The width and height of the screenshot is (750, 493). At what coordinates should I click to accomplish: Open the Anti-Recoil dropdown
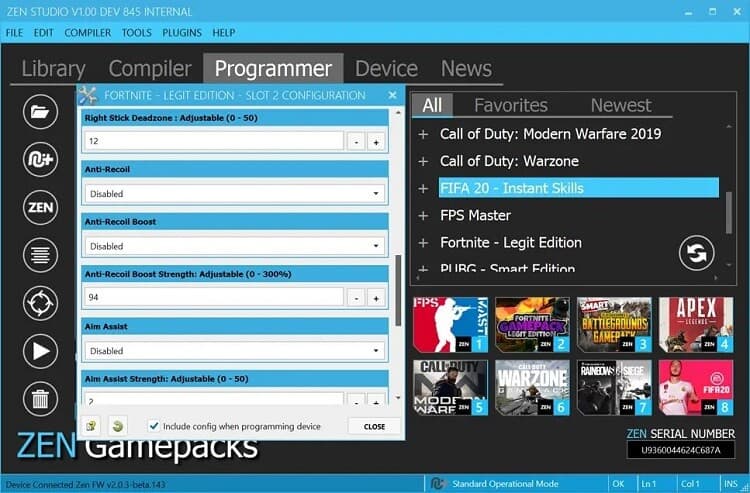click(235, 194)
